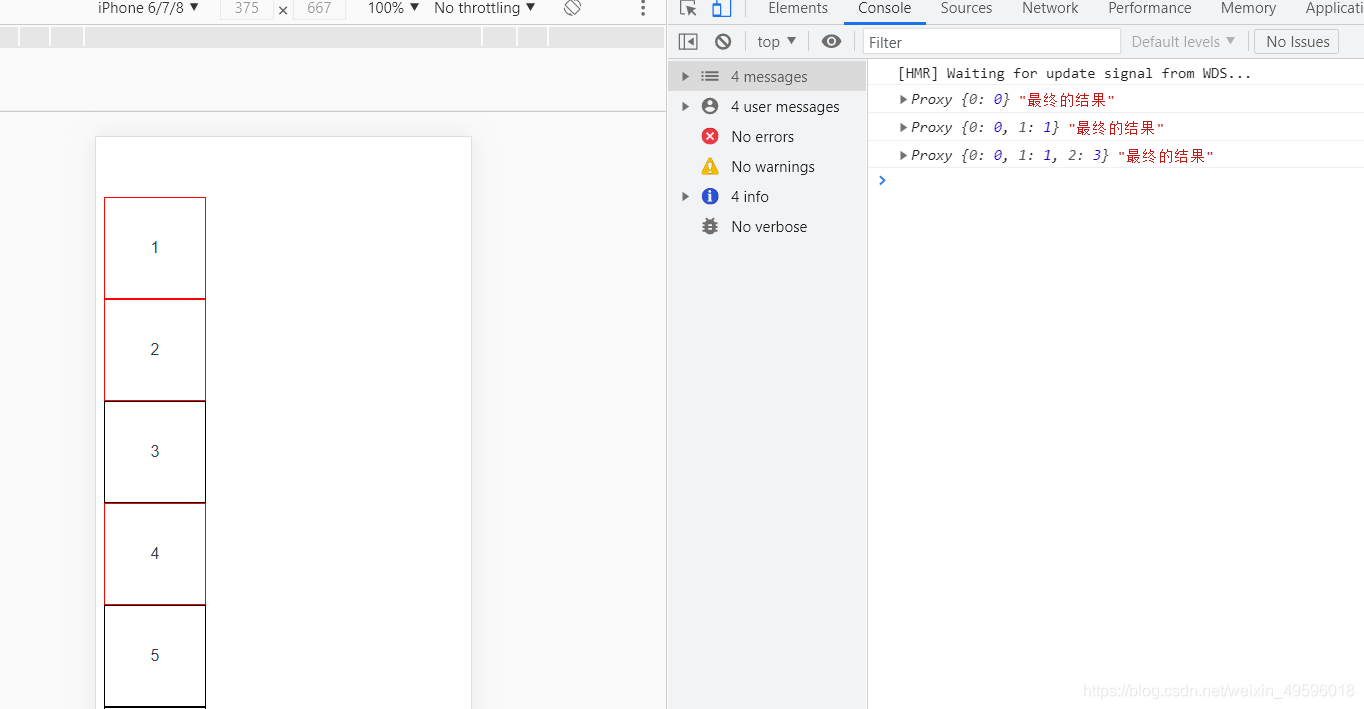Image resolution: width=1364 pixels, height=709 pixels.
Task: Switch to the Network tab
Action: (x=1049, y=8)
